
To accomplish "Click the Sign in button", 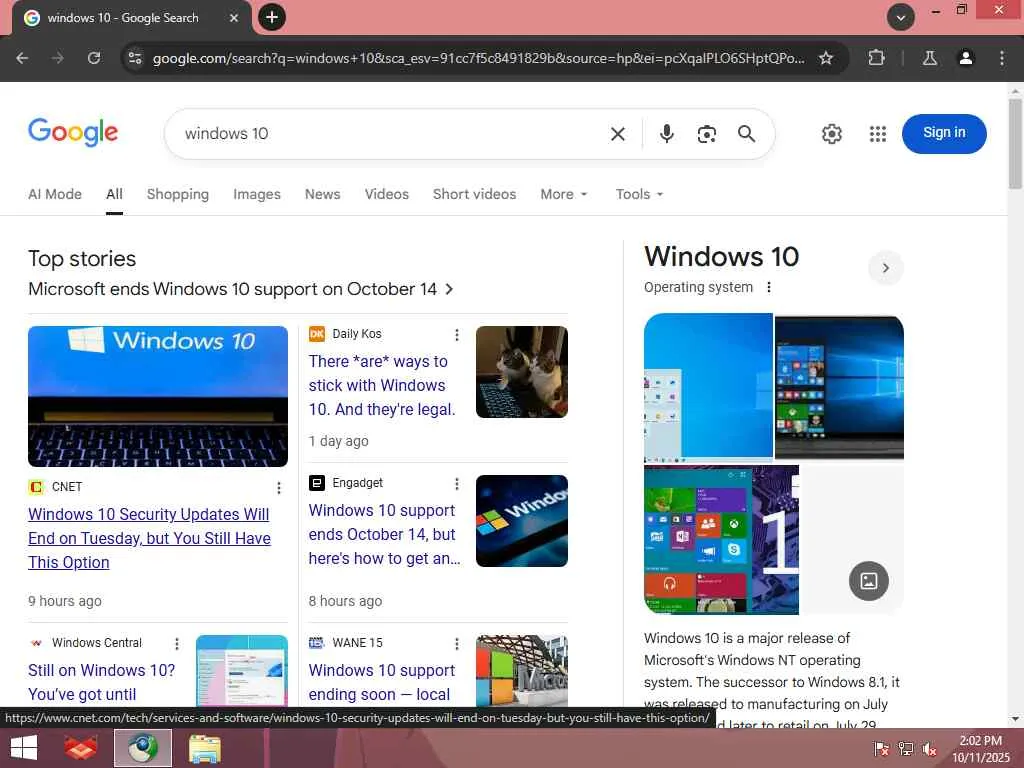I will [944, 133].
